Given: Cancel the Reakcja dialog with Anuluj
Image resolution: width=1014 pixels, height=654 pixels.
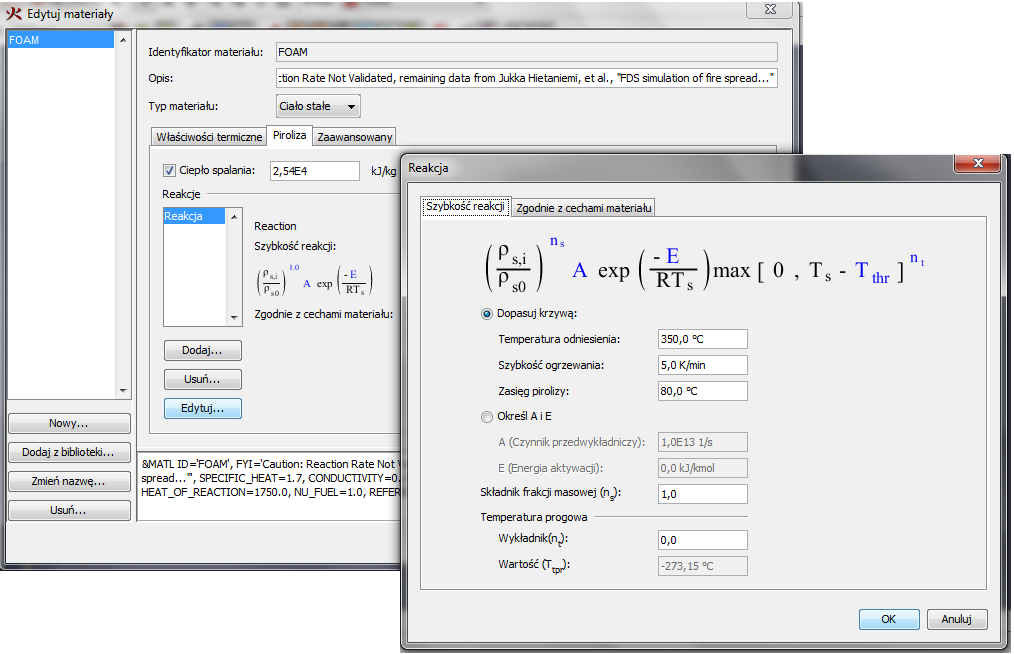Looking at the screenshot, I should pos(956,620).
